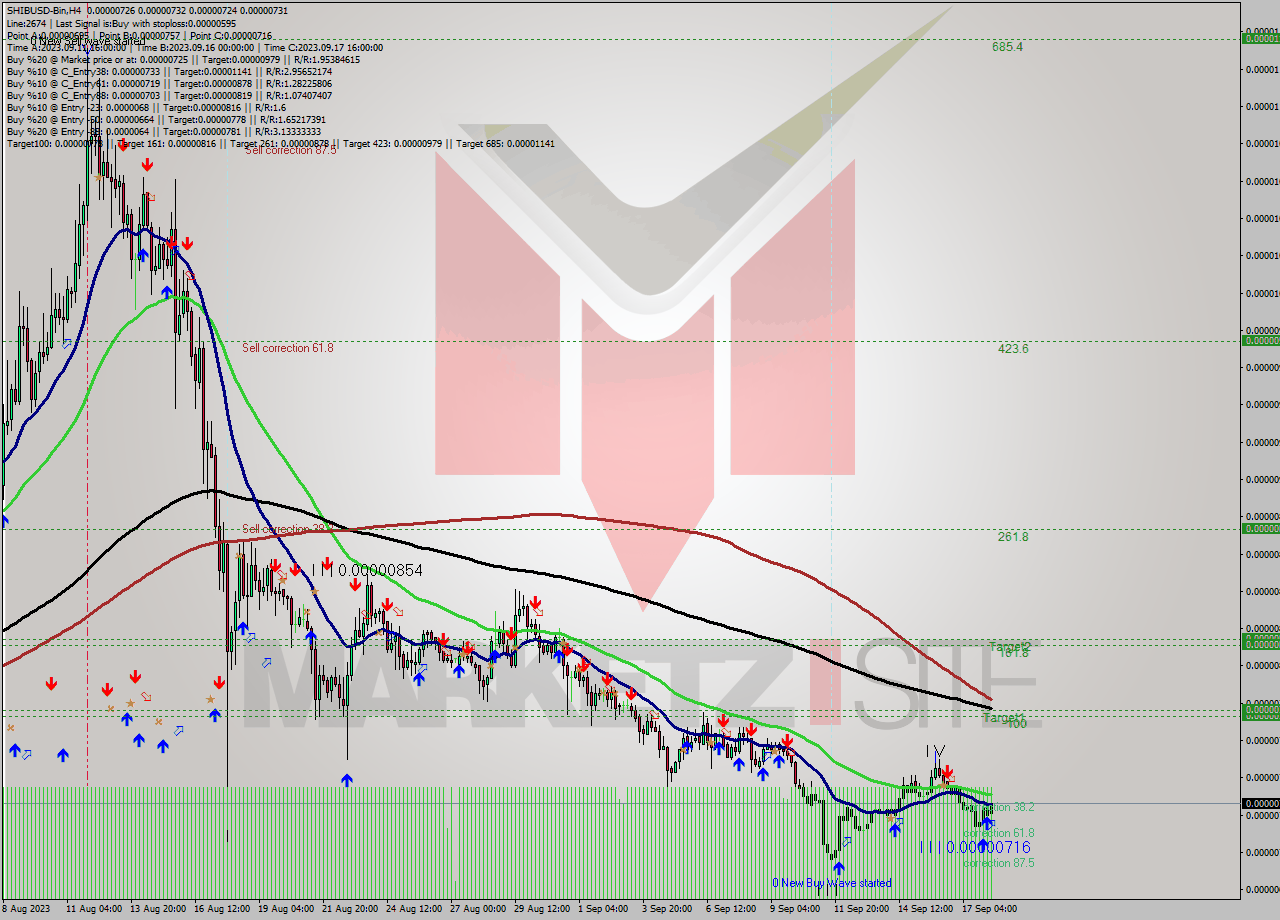Viewport: 1280px width, 920px height.
Task: Click the 11 Sep 20:00 time label
Action: click(862, 908)
